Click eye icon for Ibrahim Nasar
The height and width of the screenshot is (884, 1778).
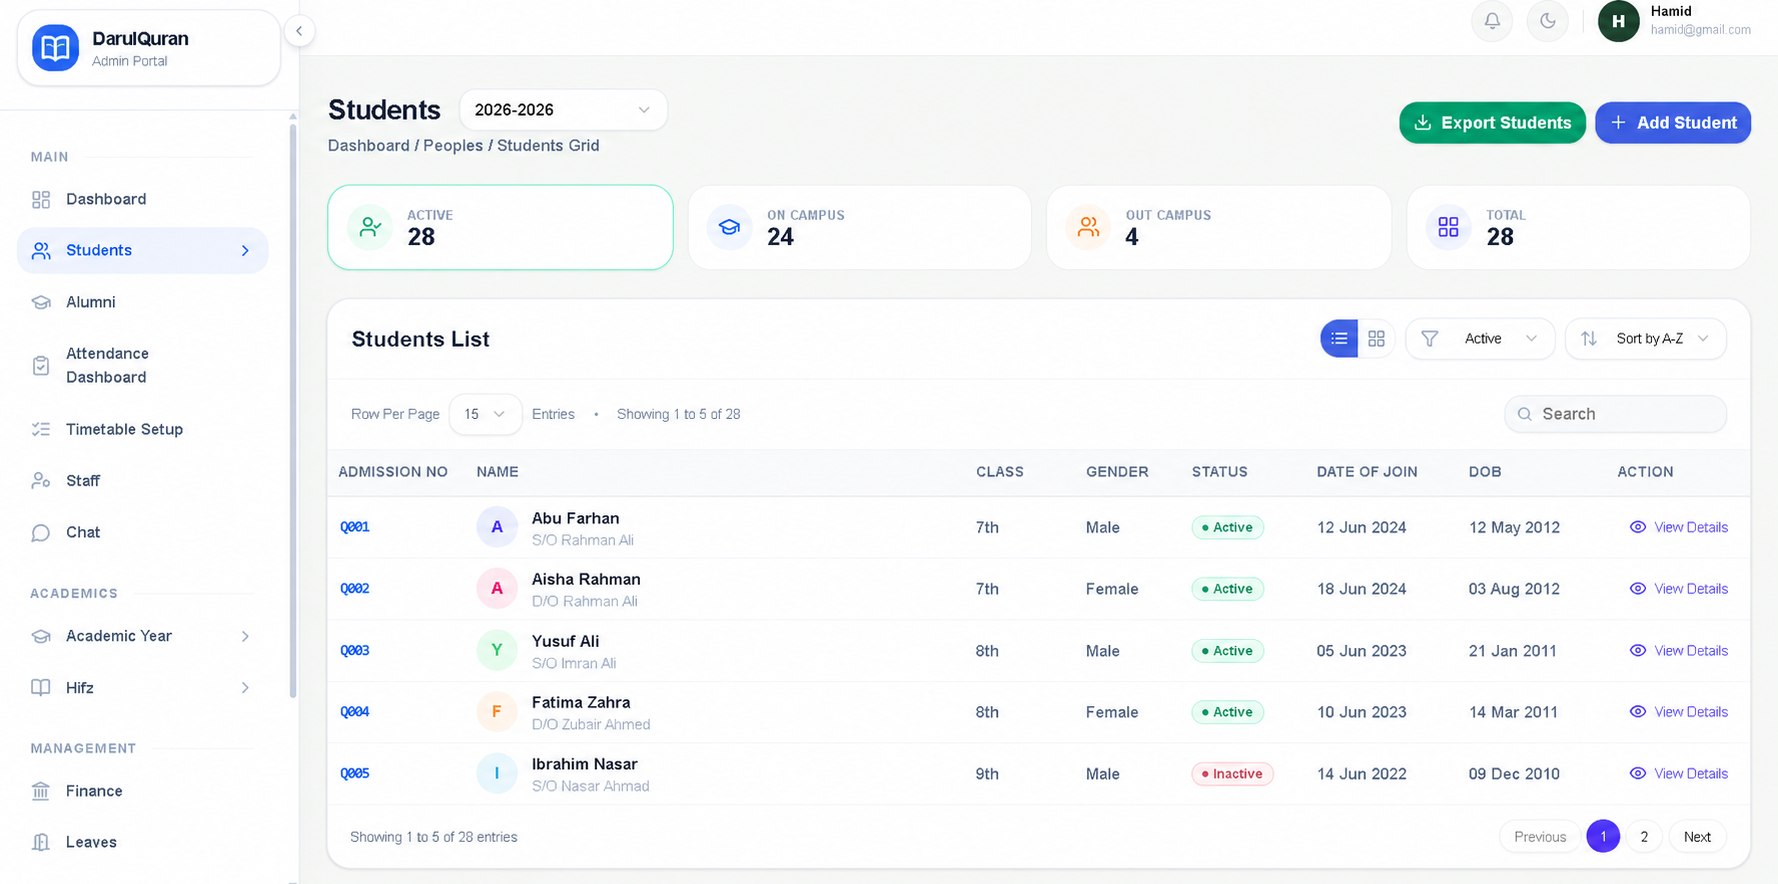(1638, 773)
